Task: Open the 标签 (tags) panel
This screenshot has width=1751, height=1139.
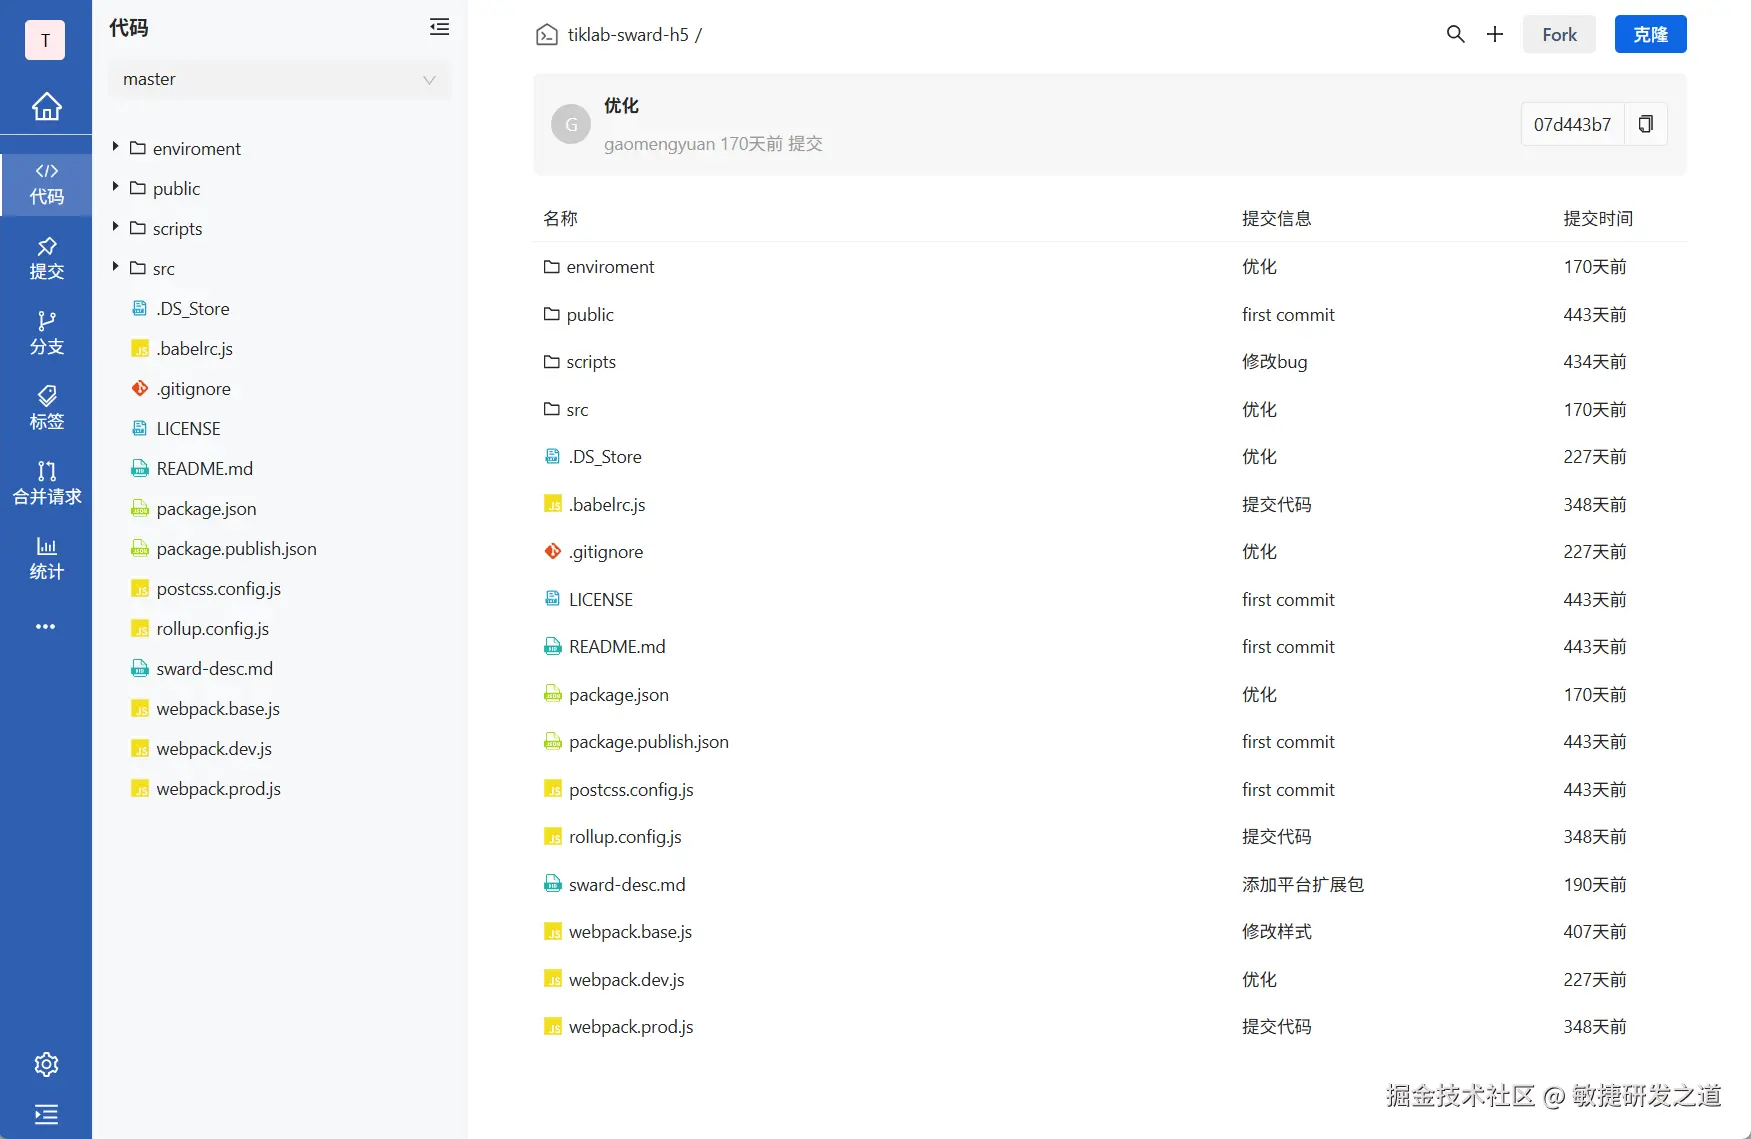Action: coord(46,407)
